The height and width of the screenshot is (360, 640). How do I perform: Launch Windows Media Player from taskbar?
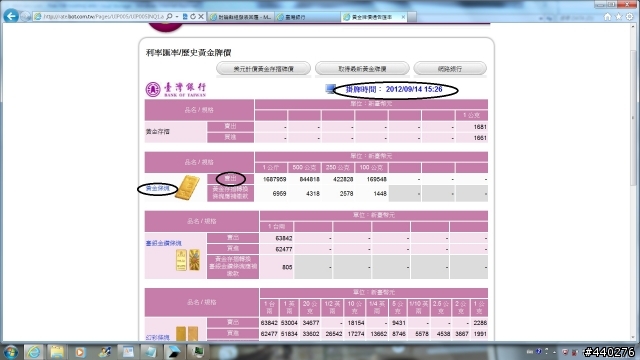(80, 351)
